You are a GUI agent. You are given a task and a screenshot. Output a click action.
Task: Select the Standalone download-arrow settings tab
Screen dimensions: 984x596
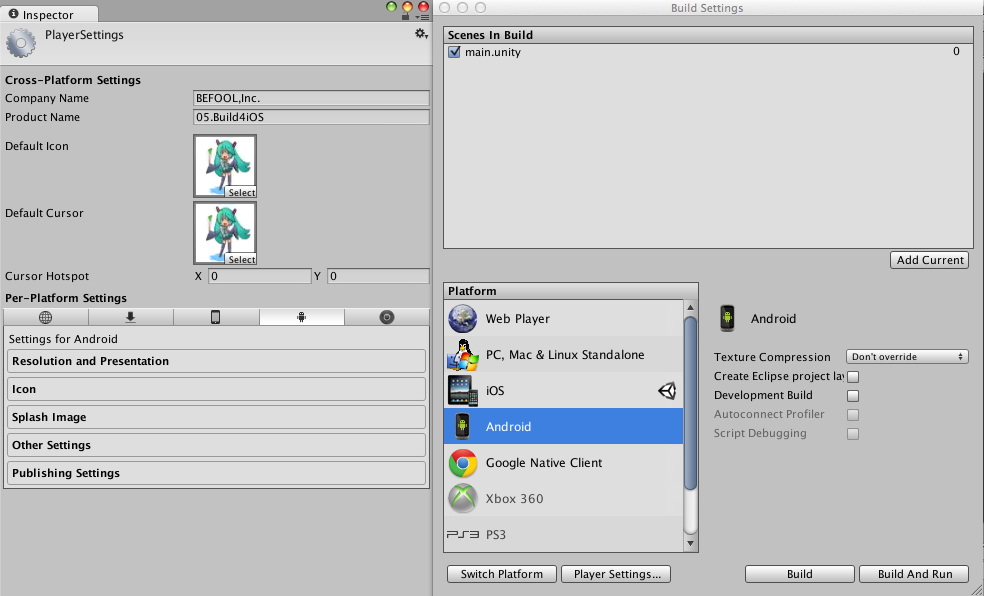point(131,317)
